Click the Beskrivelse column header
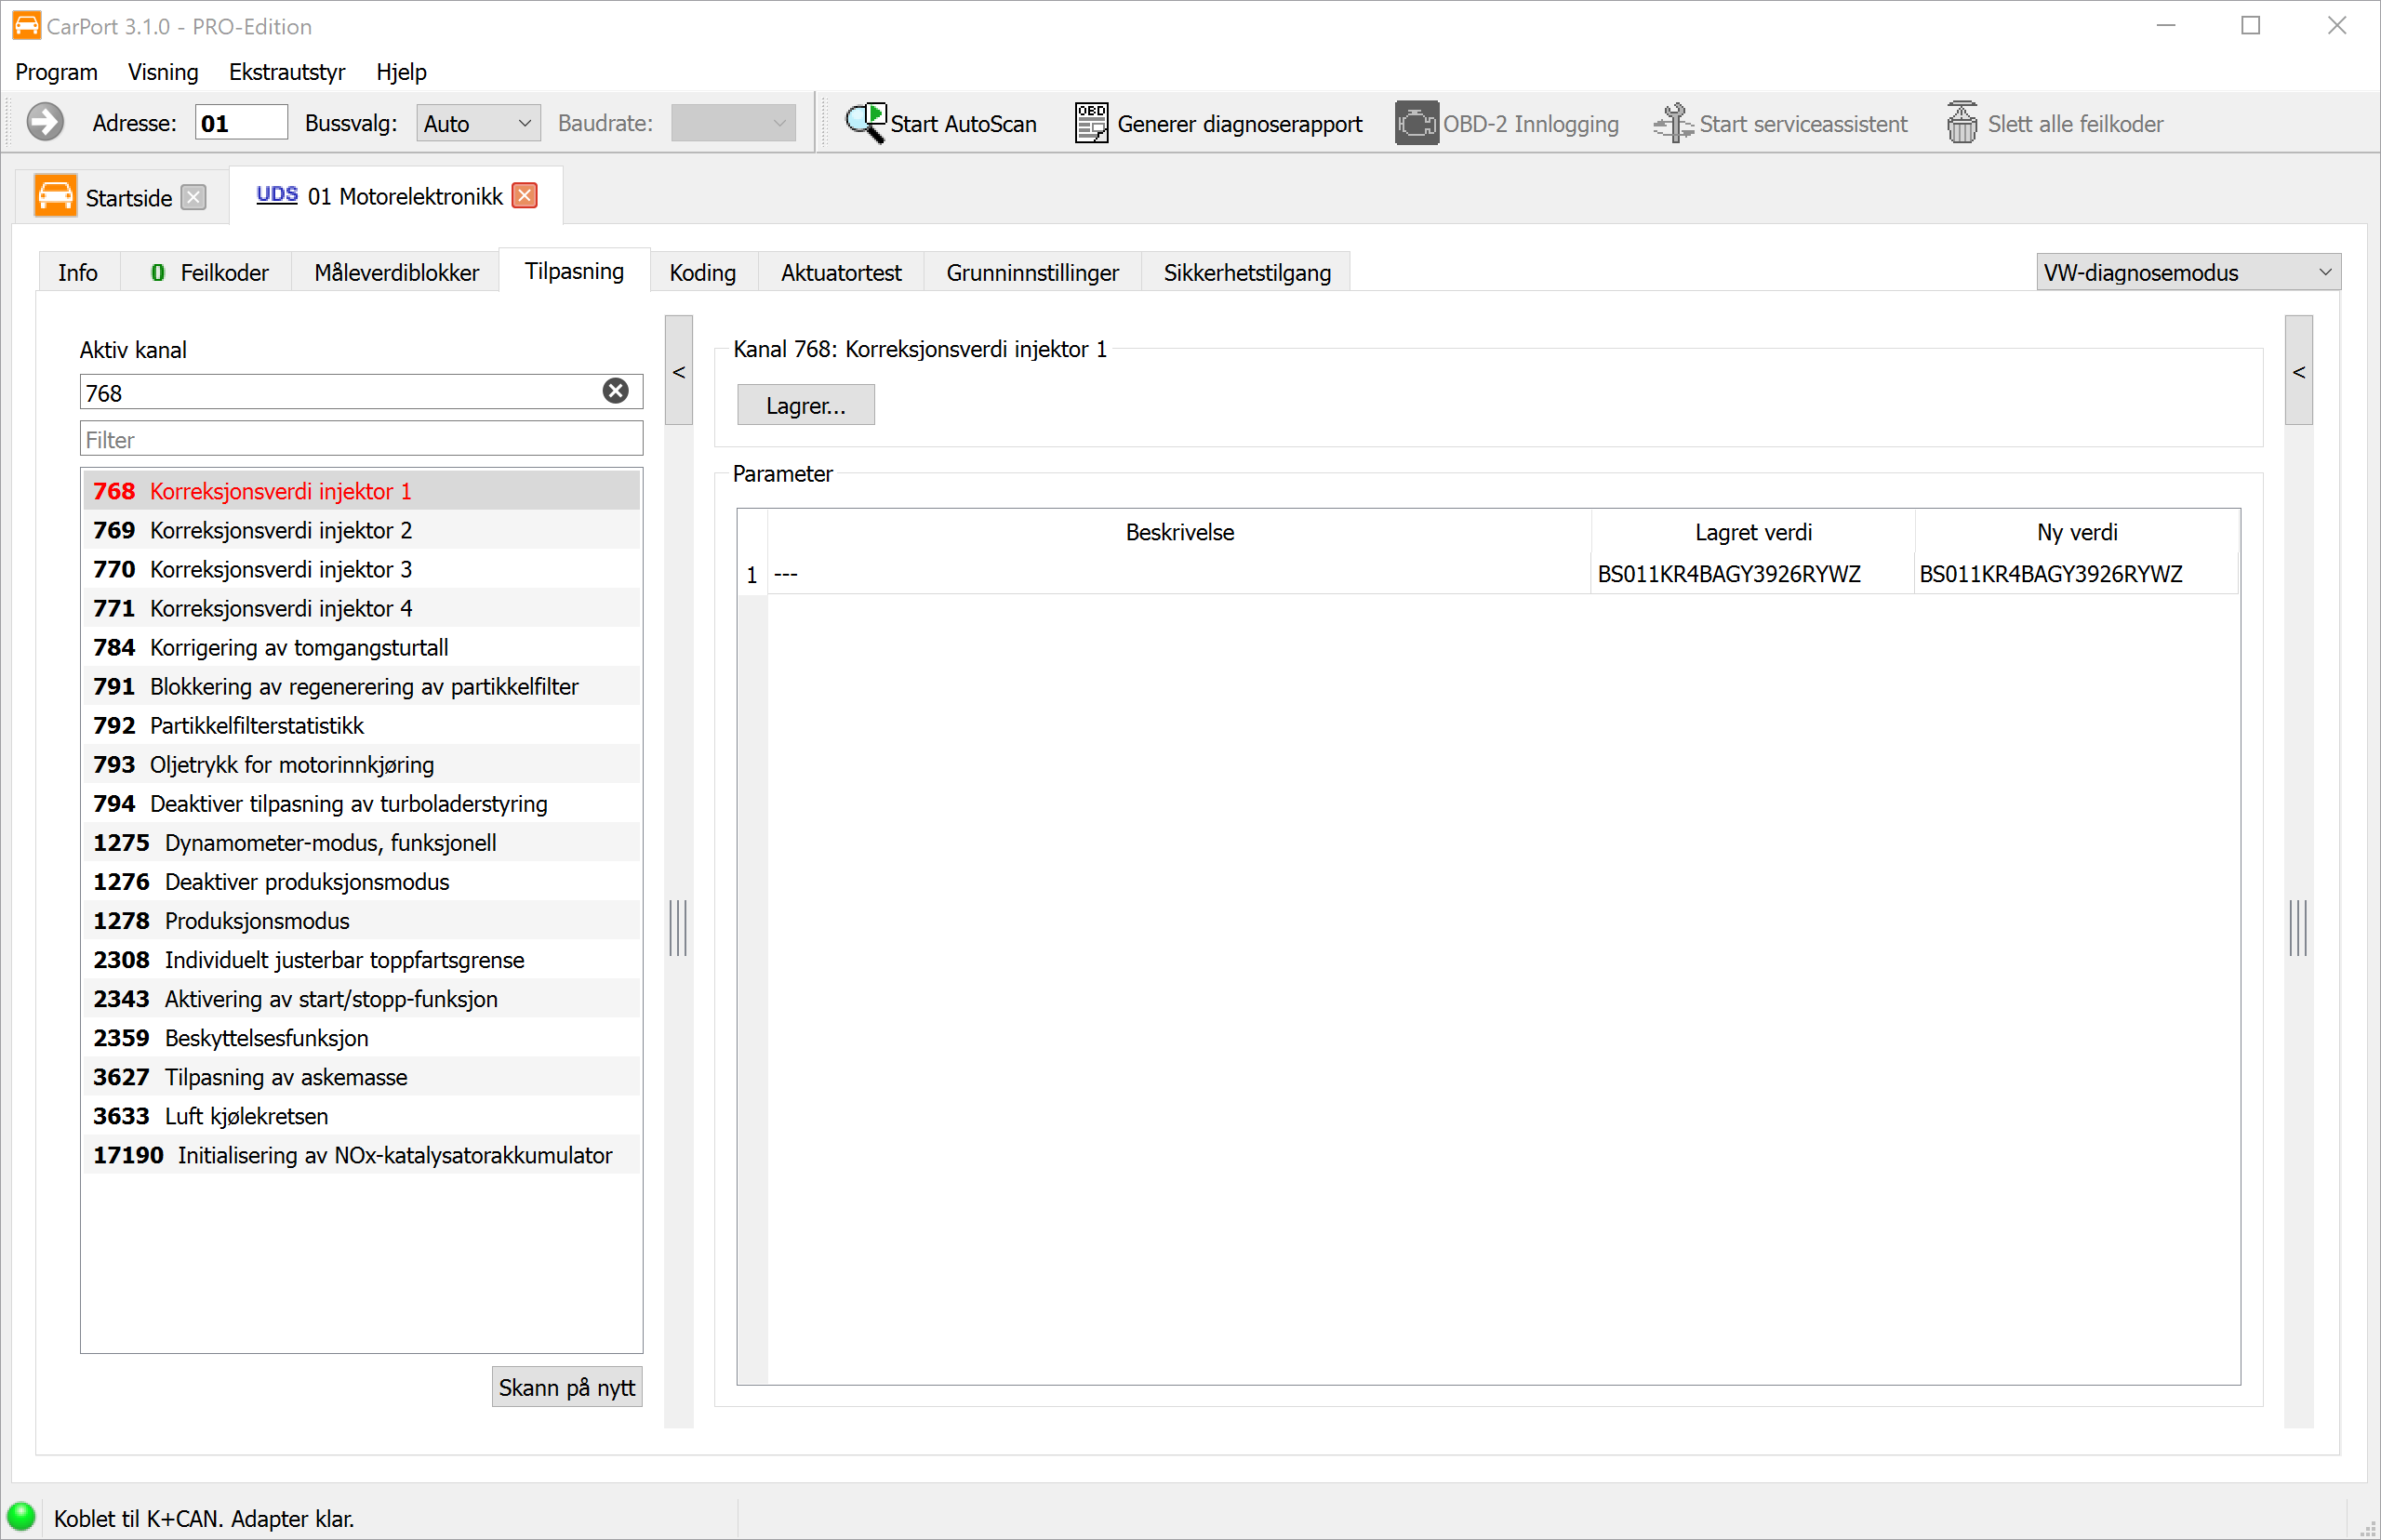This screenshot has height=1540, width=2381. pos(1179,532)
